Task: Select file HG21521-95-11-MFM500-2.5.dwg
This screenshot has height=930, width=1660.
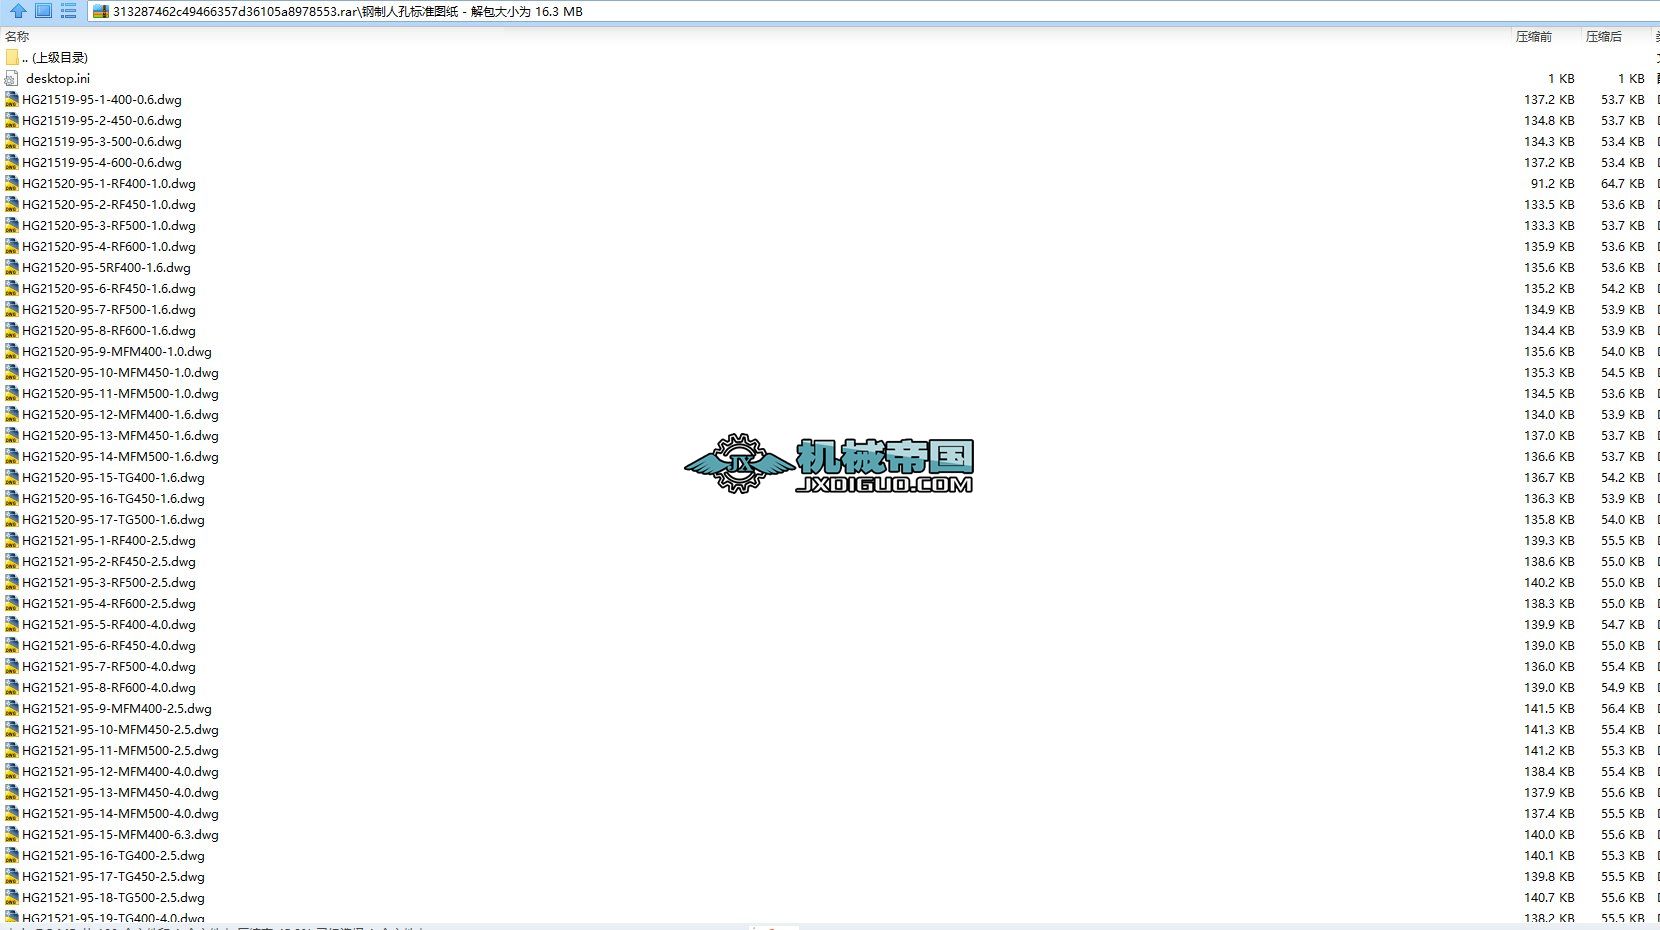Action: click(x=120, y=750)
